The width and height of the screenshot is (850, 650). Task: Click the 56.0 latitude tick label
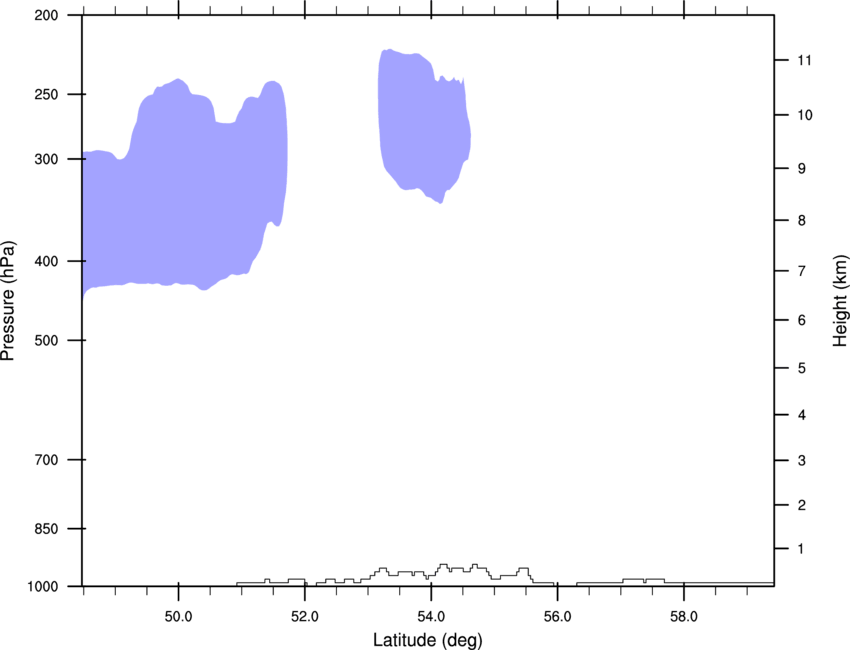coord(557,616)
